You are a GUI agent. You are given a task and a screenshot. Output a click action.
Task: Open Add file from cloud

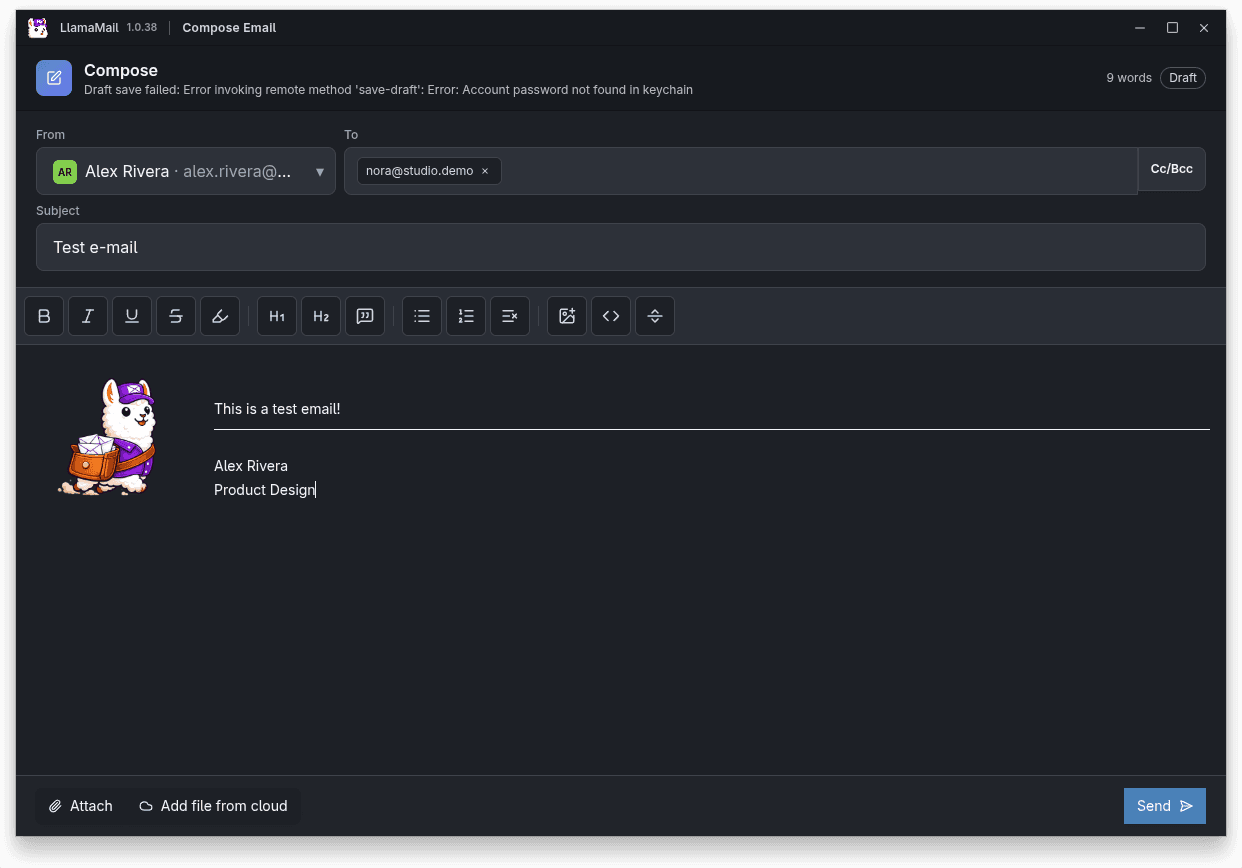pyautogui.click(x=213, y=805)
